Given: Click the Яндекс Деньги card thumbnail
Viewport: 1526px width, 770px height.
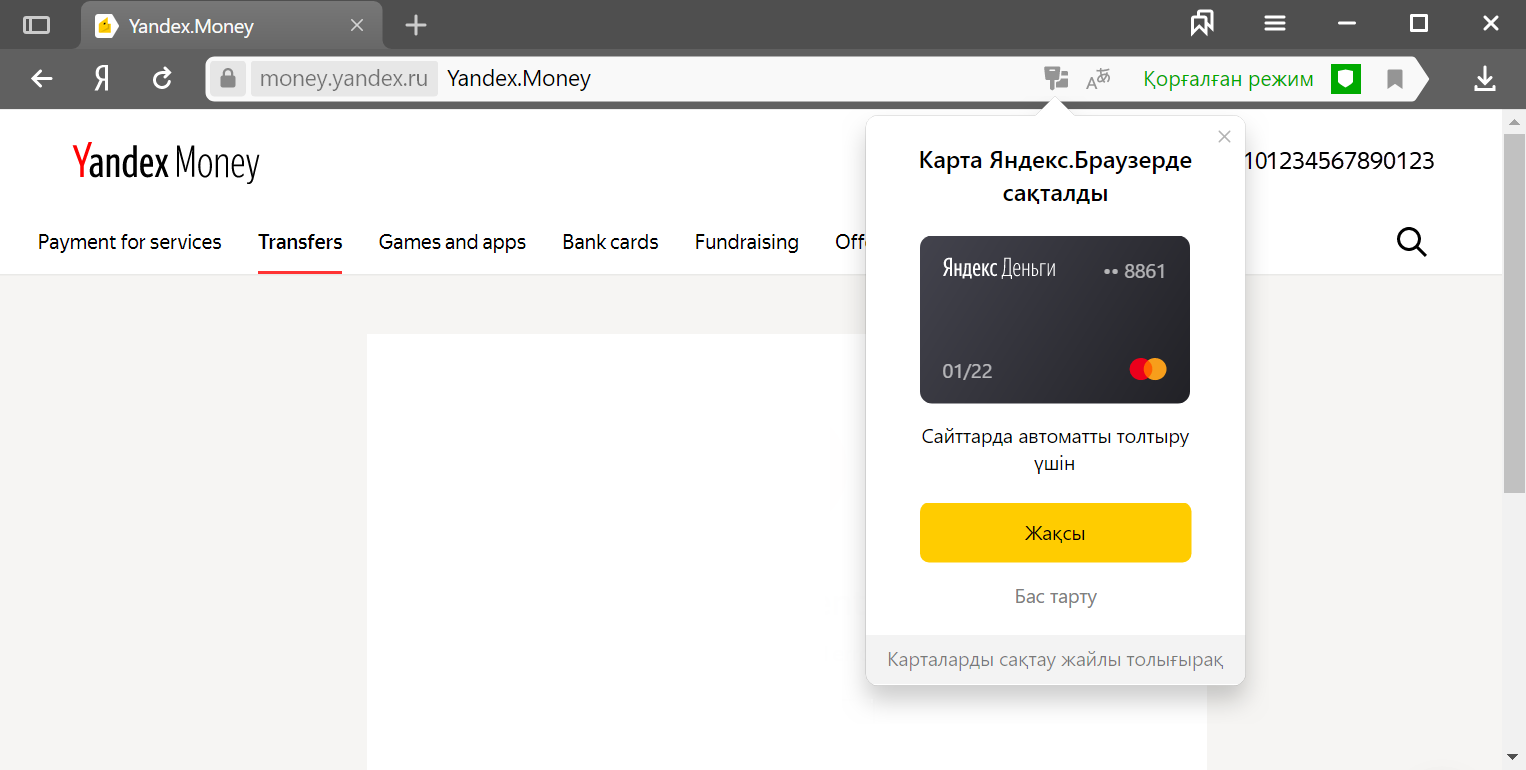Looking at the screenshot, I should (1055, 319).
